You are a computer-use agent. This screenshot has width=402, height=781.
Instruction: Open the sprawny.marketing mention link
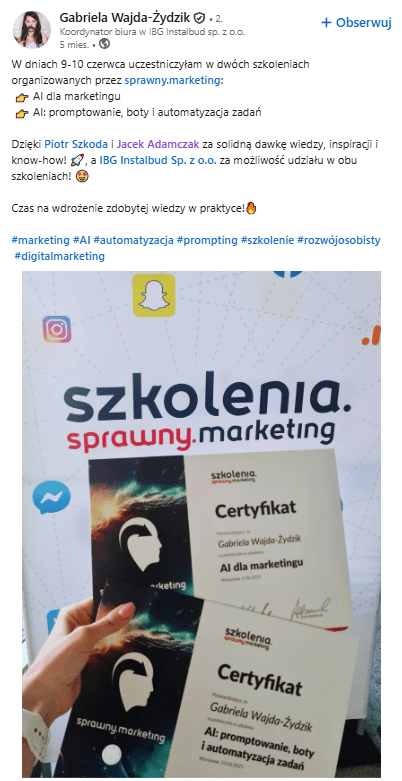[172, 81]
